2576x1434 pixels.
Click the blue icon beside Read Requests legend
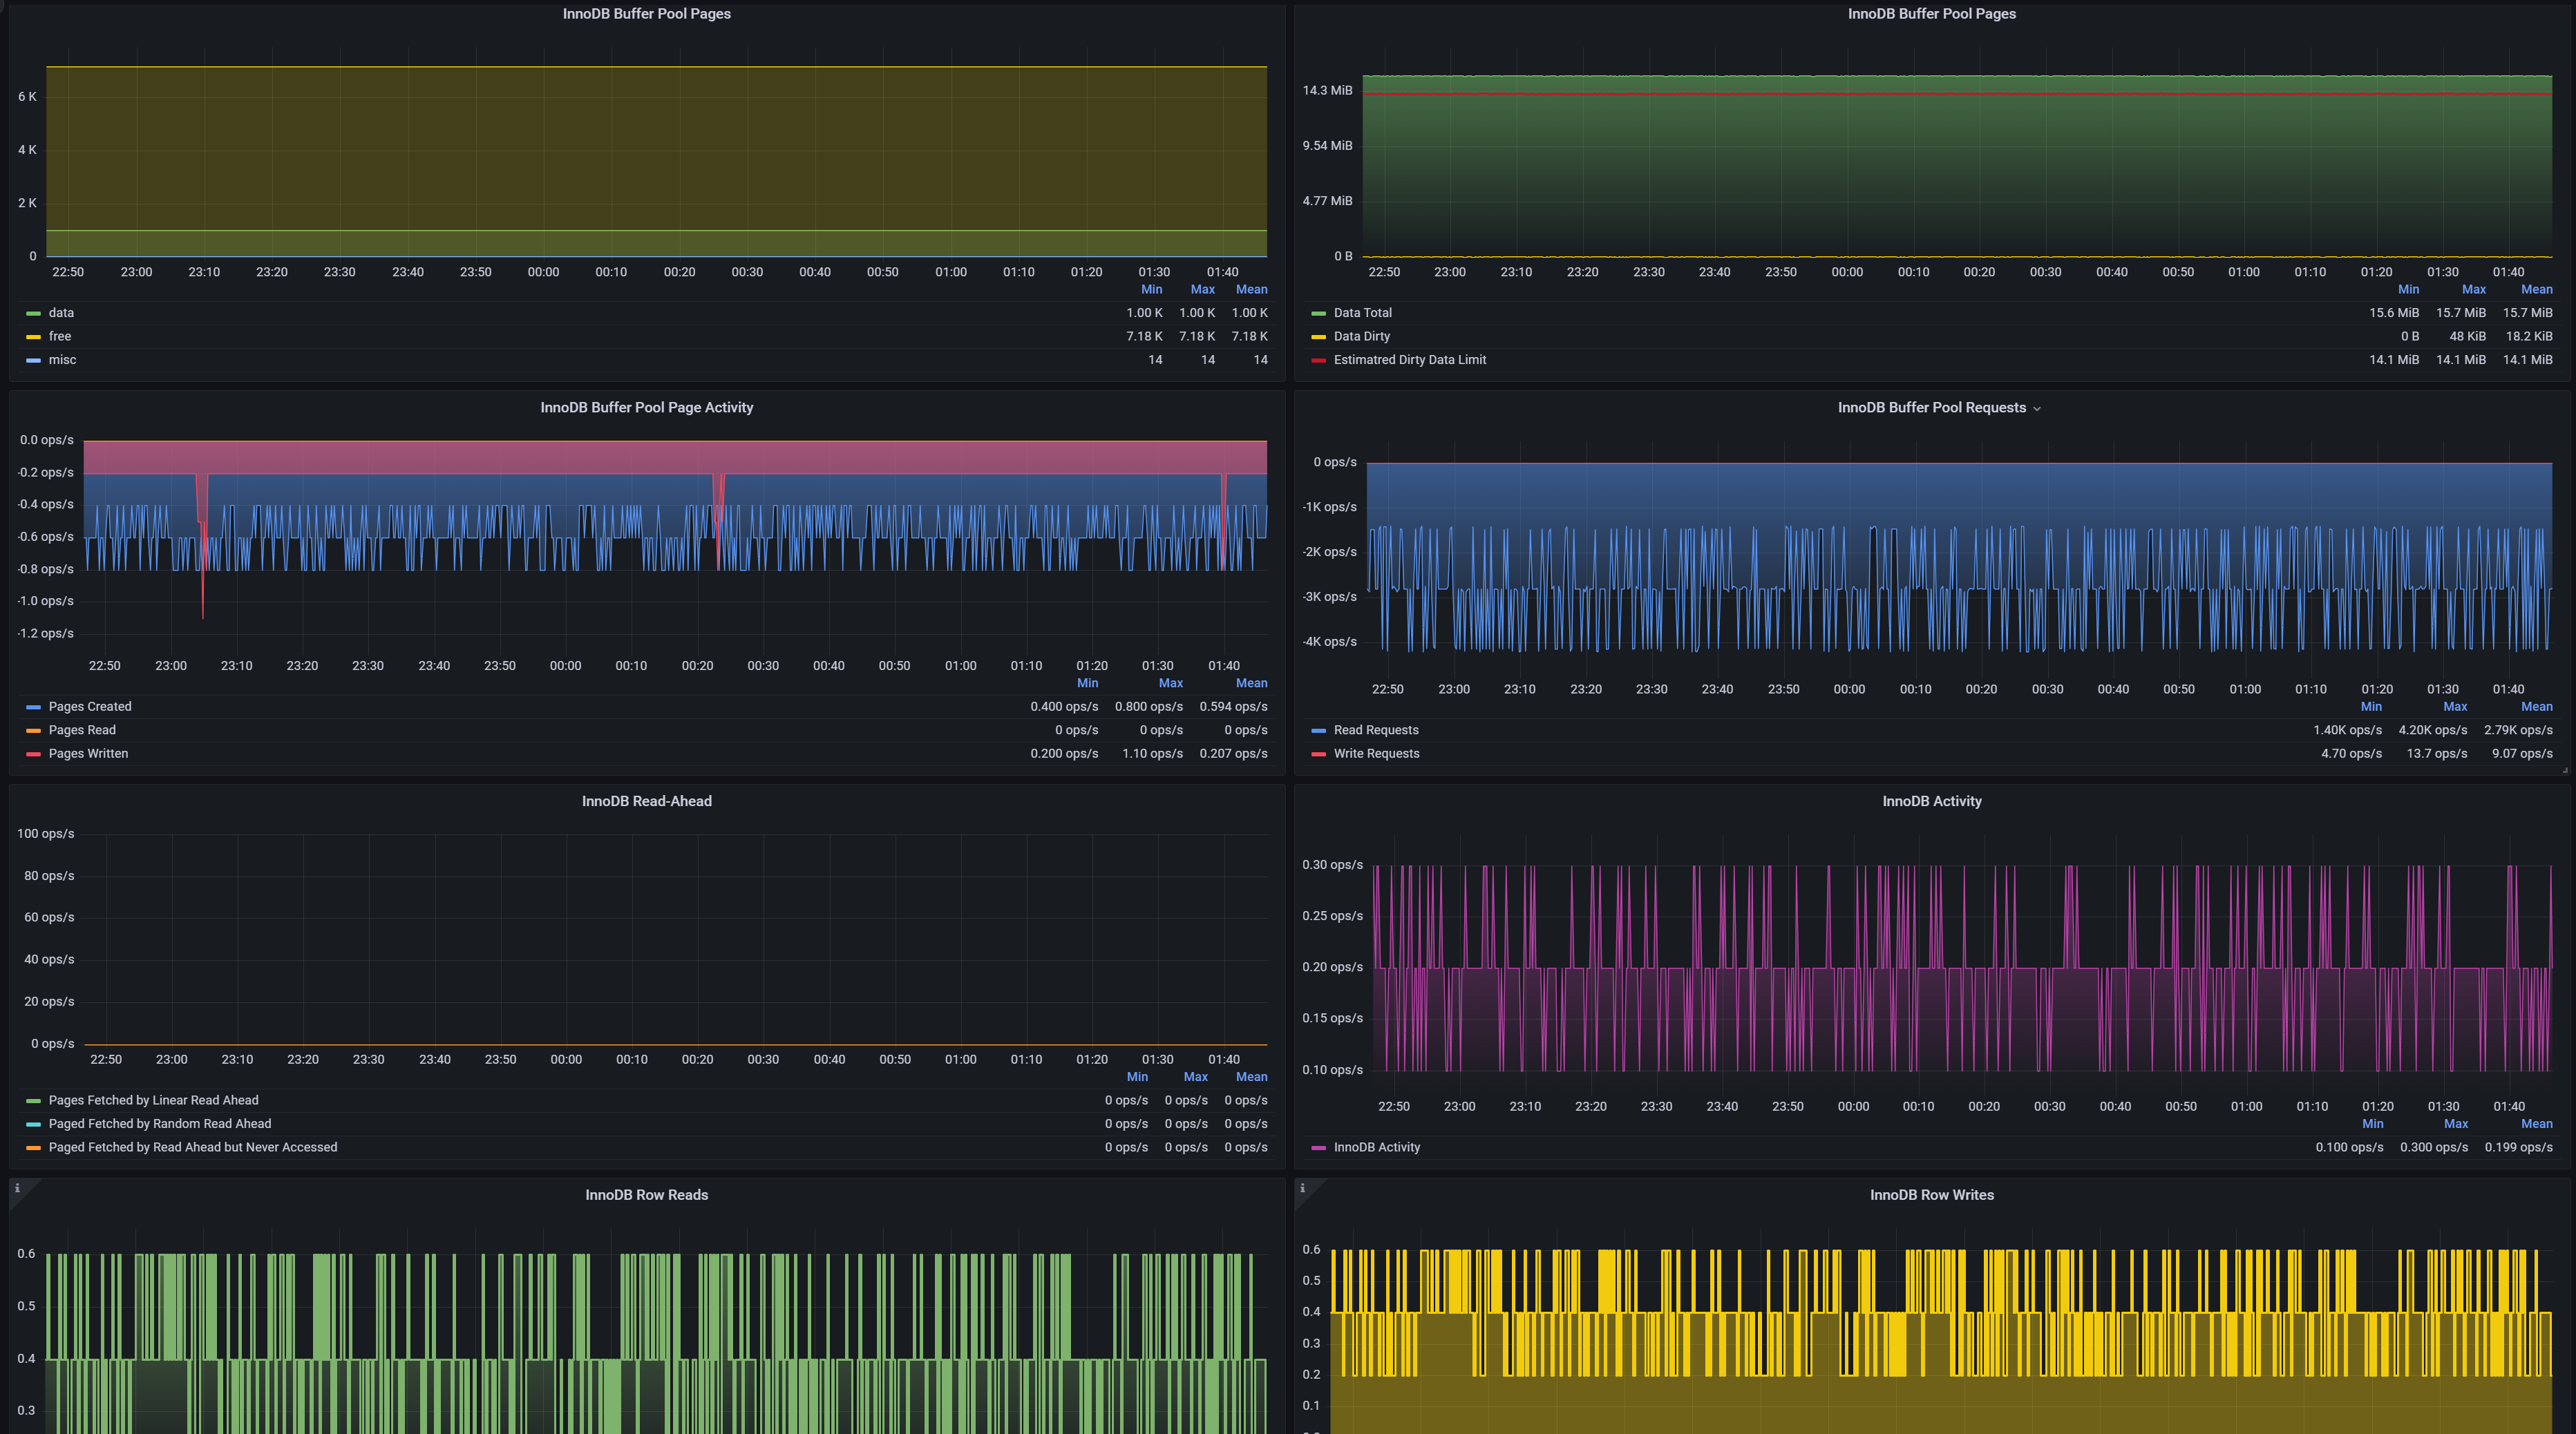pos(1318,731)
